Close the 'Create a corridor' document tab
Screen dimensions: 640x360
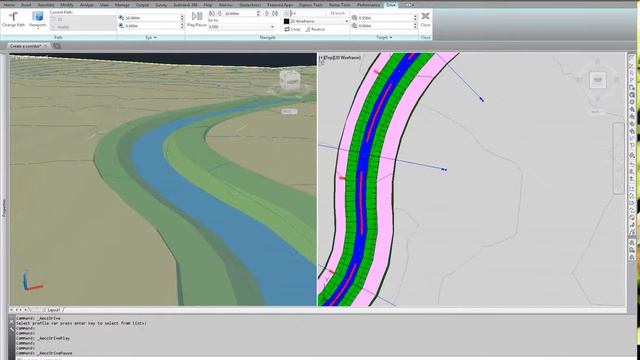pos(45,46)
